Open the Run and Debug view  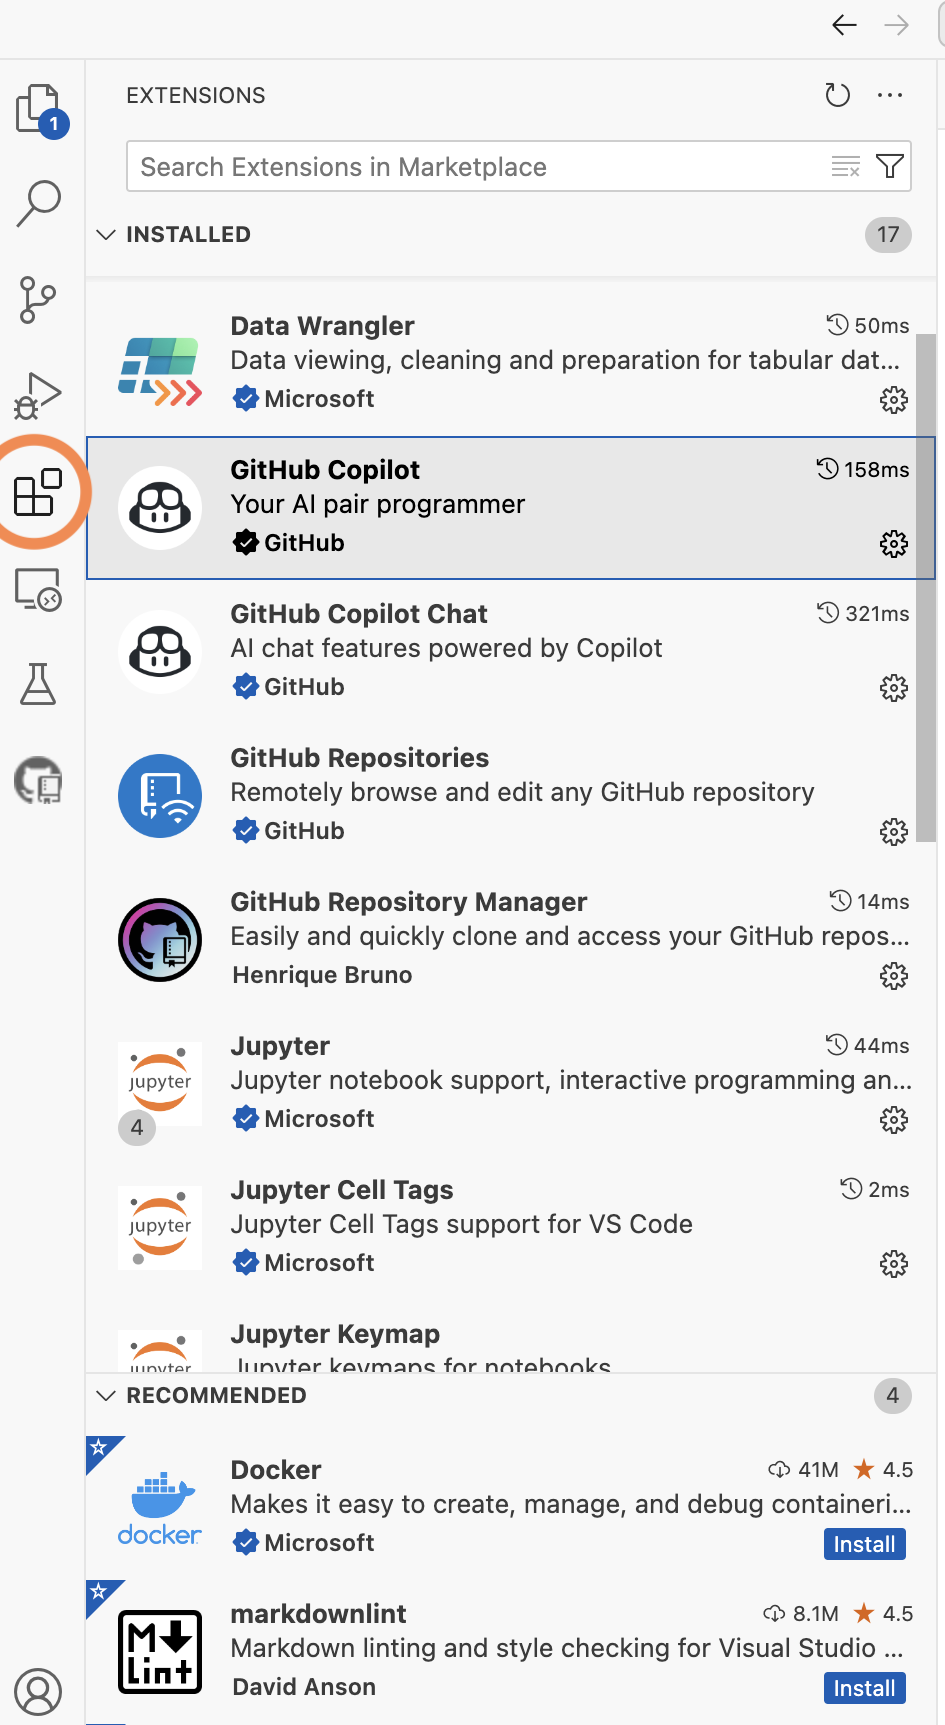[38, 395]
